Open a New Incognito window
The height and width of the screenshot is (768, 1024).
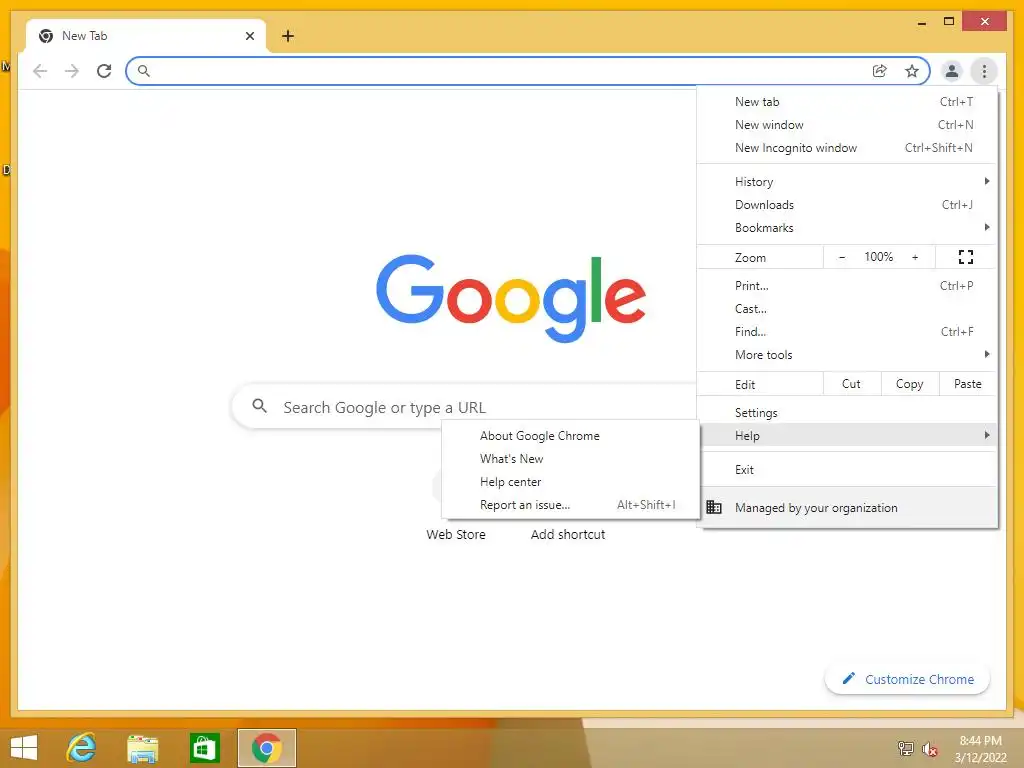click(x=847, y=148)
